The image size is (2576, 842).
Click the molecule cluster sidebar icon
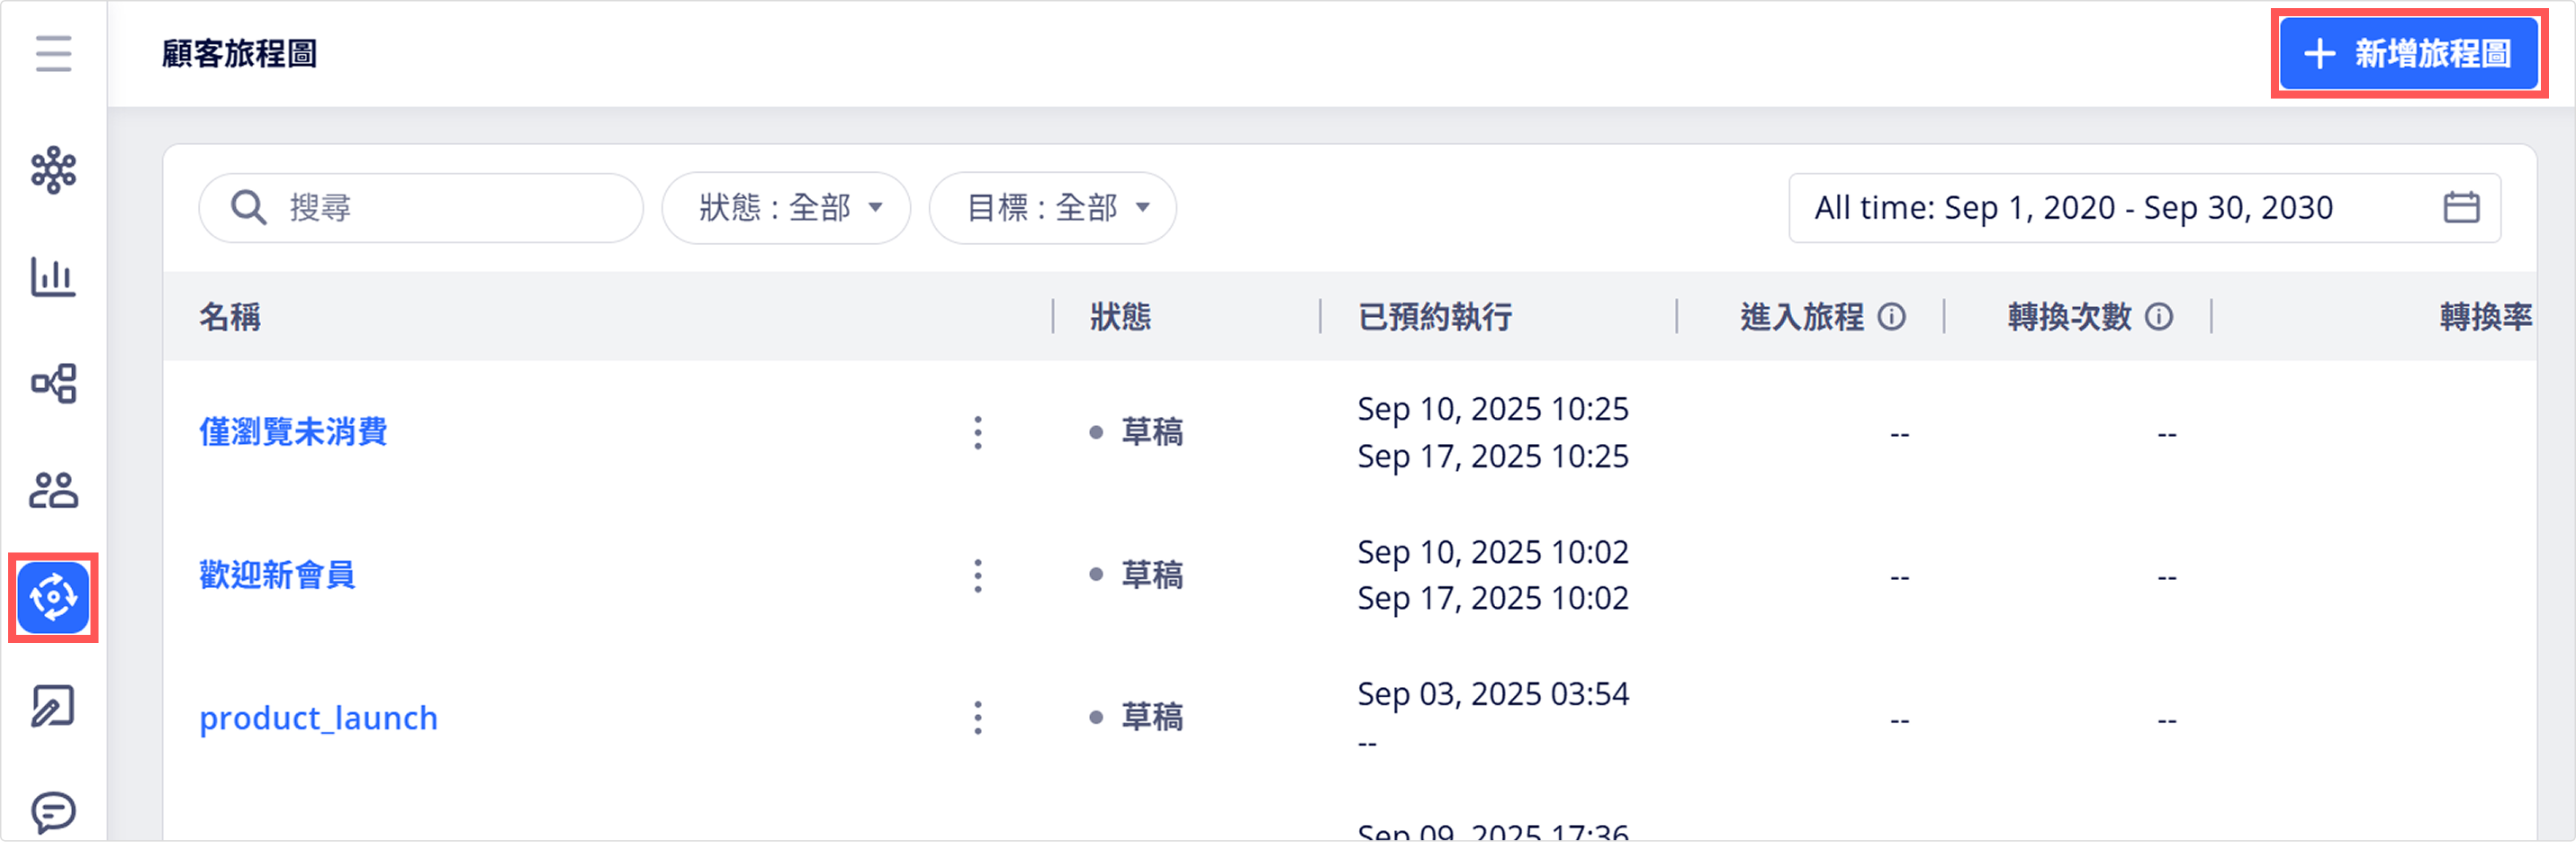(x=53, y=170)
